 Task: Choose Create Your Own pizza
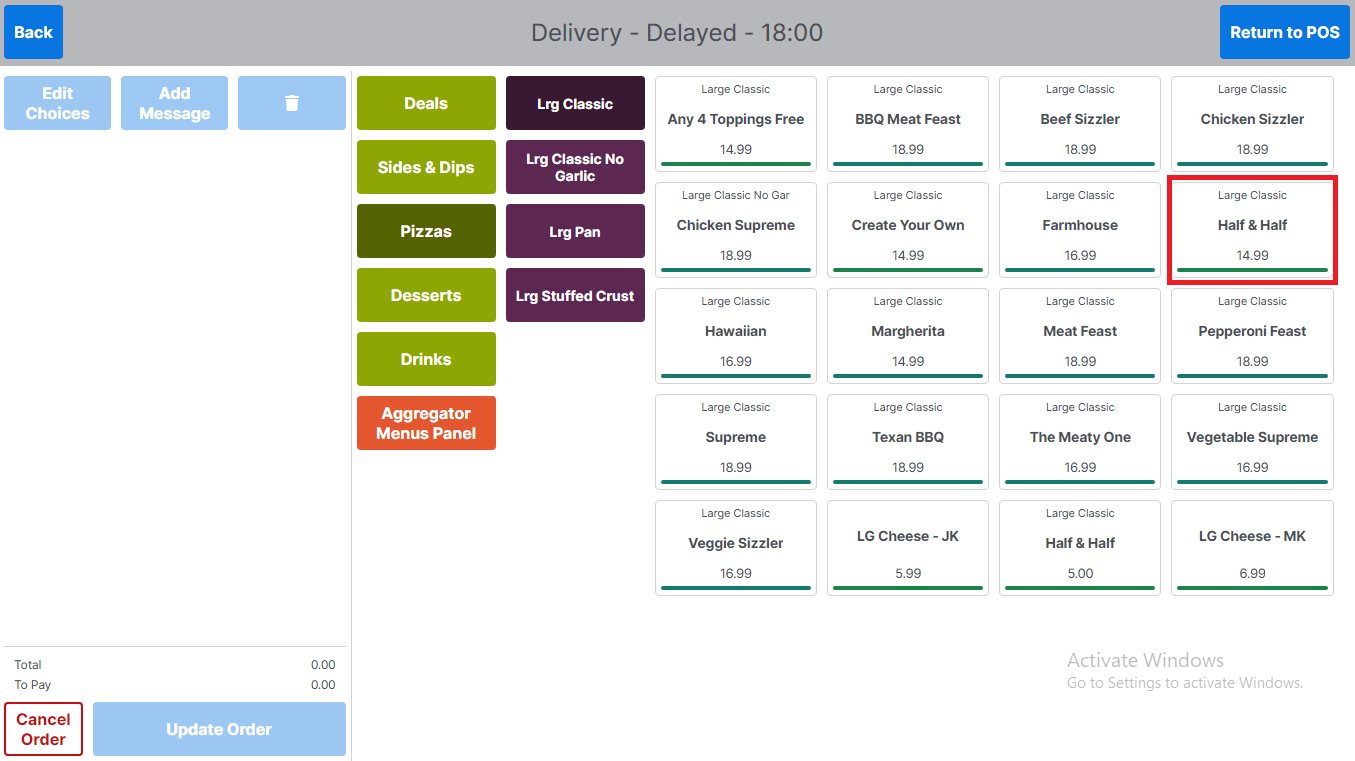[908, 230]
